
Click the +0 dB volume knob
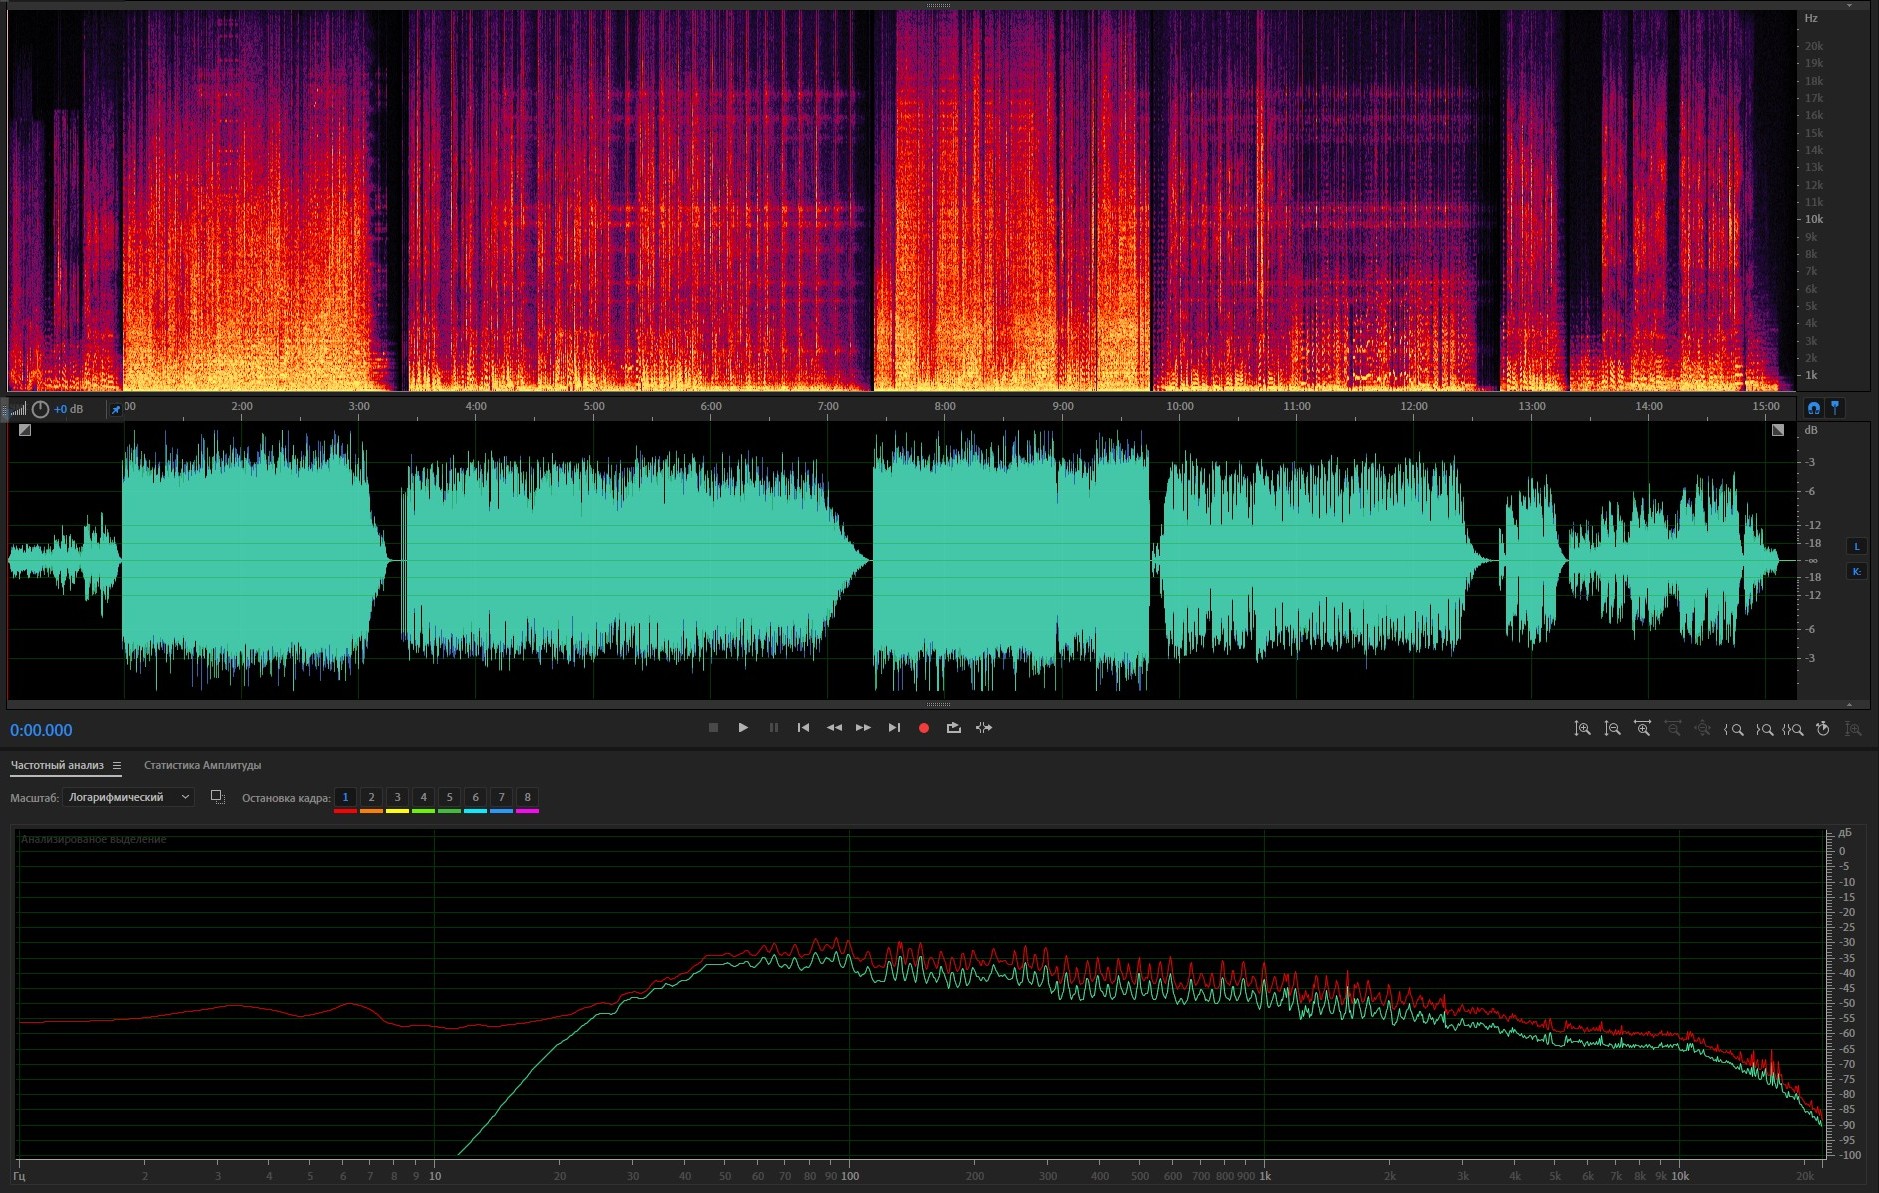click(x=40, y=409)
